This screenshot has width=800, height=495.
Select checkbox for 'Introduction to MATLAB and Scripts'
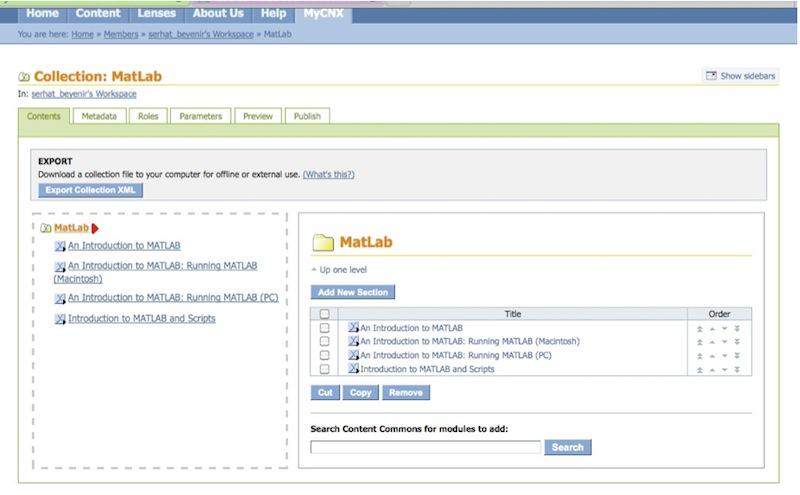pos(324,369)
